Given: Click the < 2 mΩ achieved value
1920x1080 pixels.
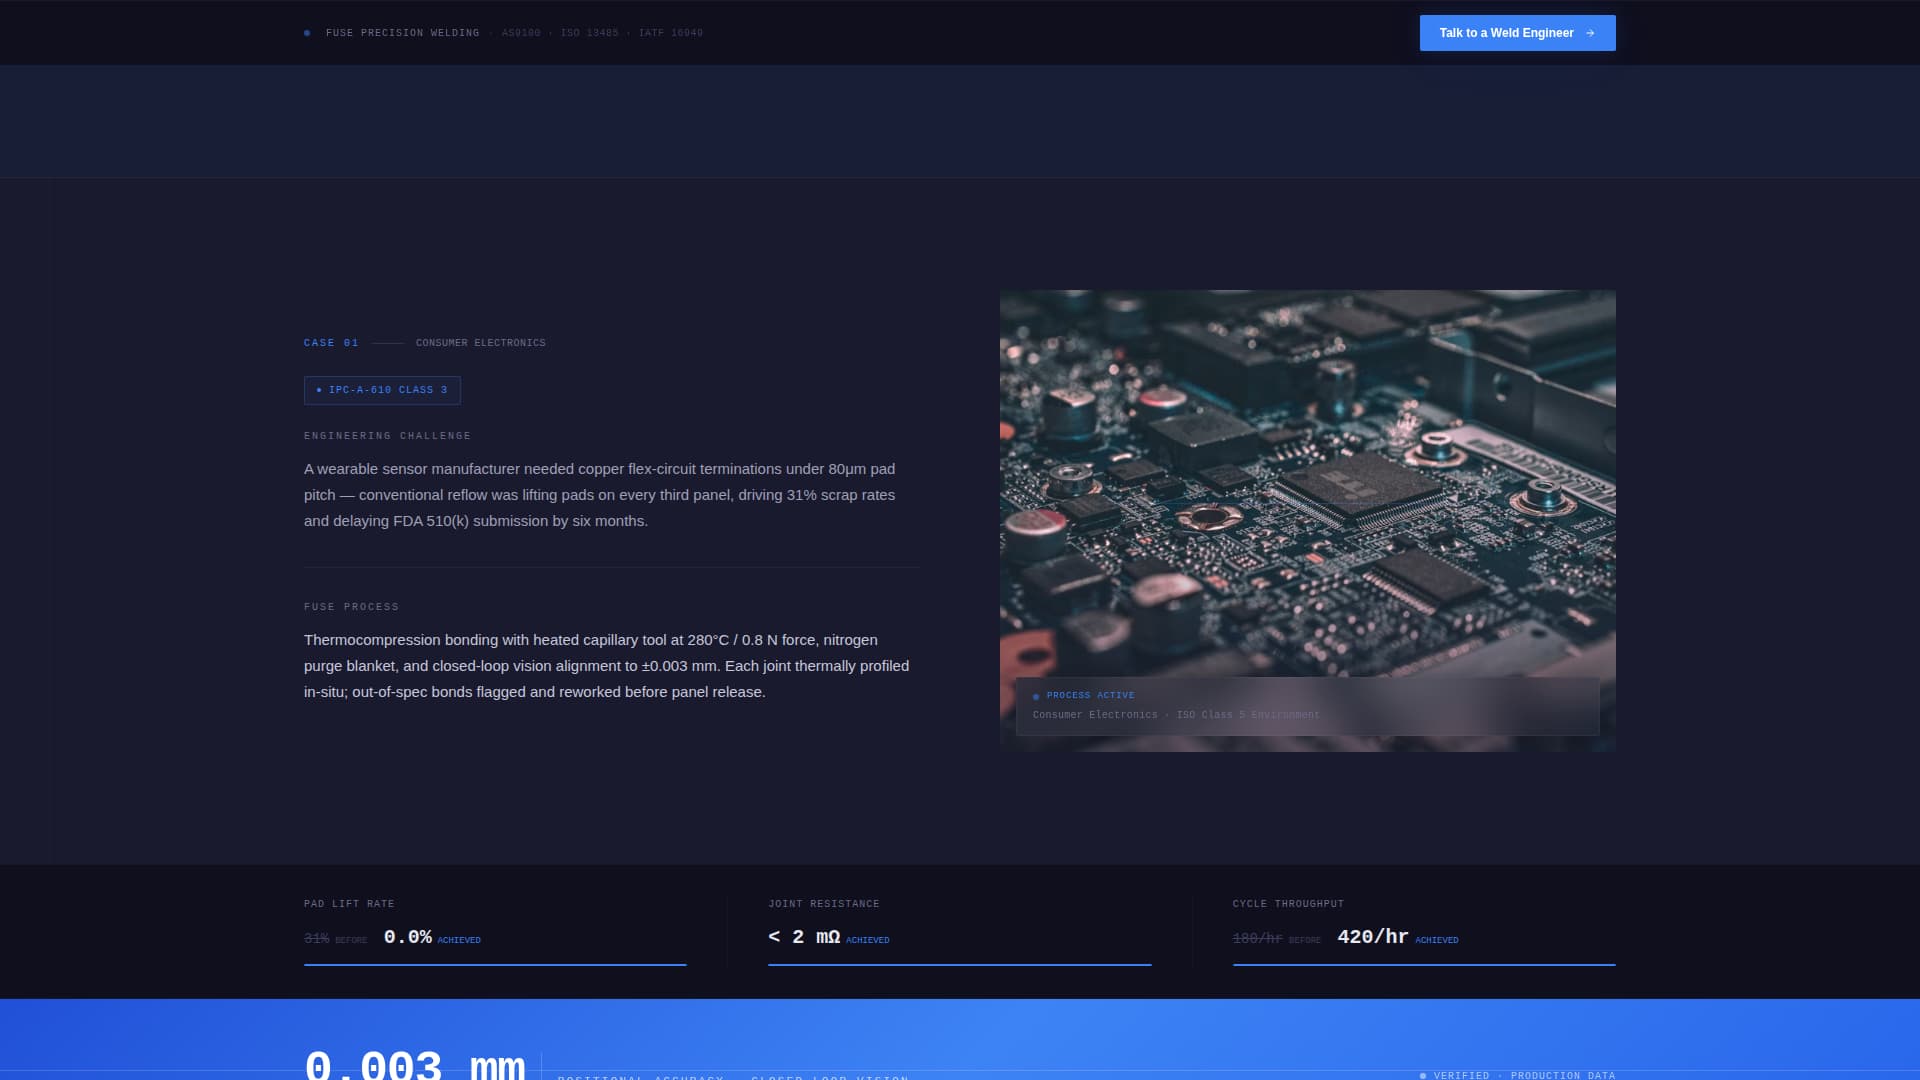Looking at the screenshot, I should tap(804, 937).
